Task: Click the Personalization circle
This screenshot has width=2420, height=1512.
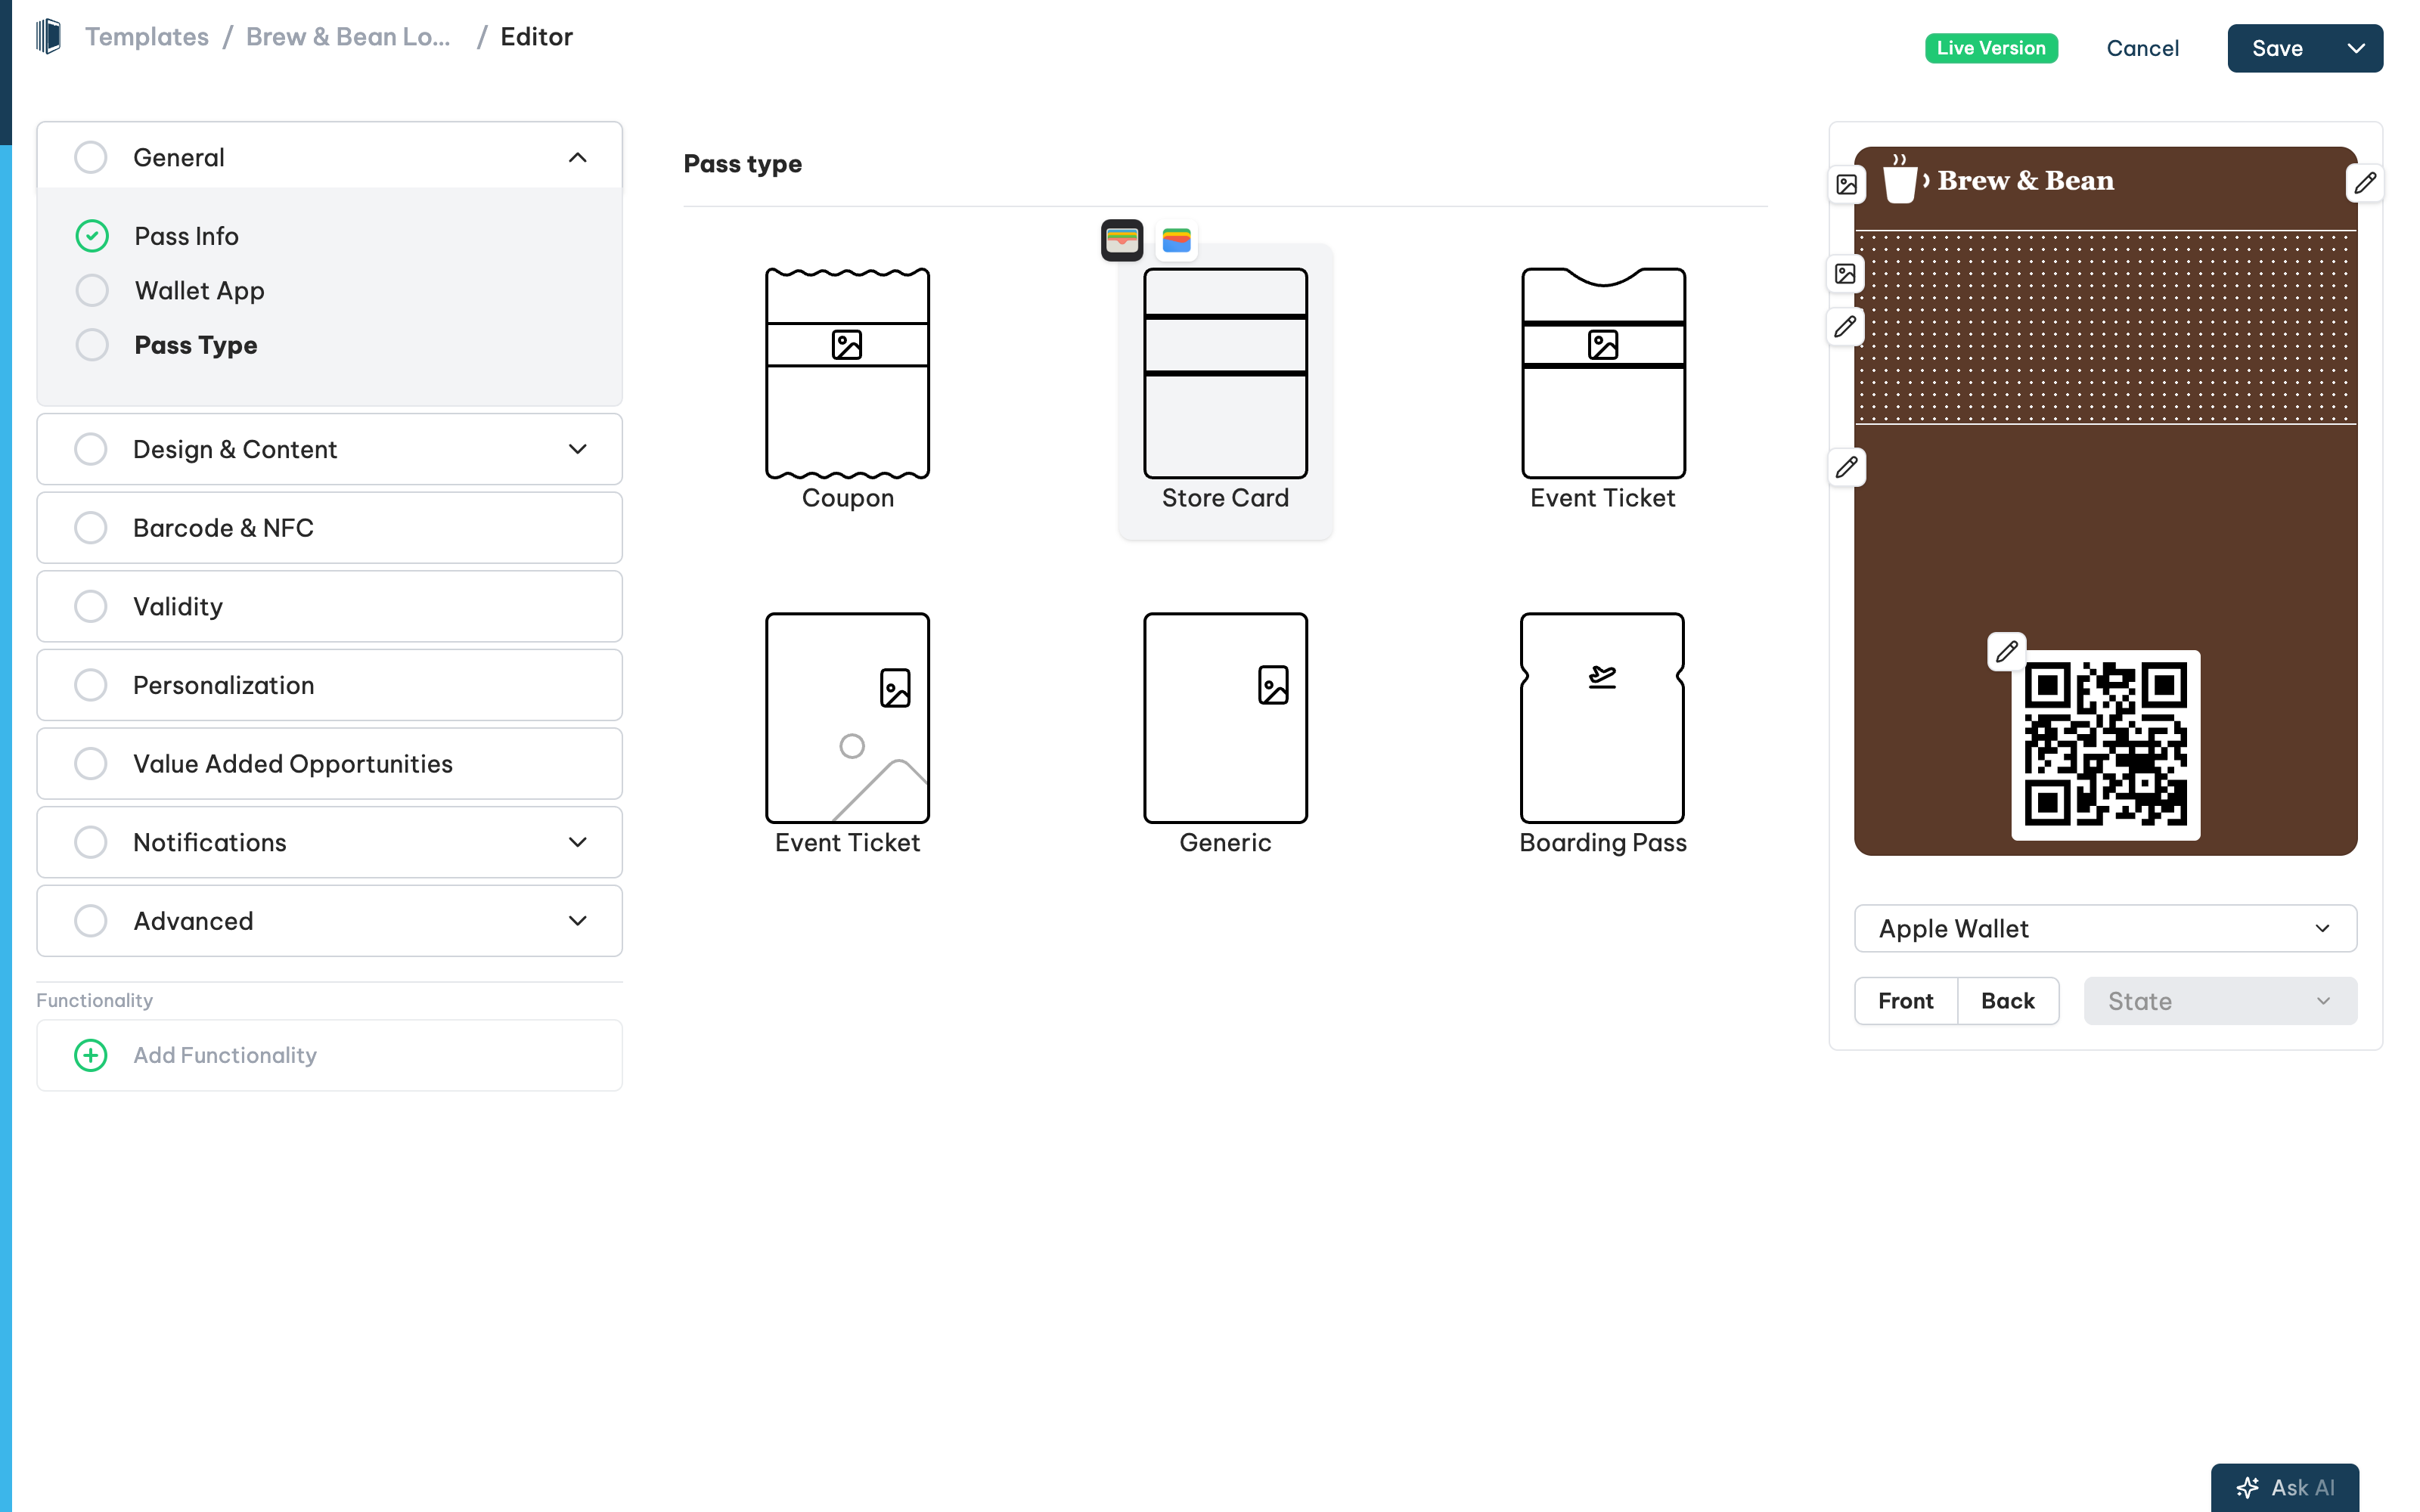Action: pos(91,685)
